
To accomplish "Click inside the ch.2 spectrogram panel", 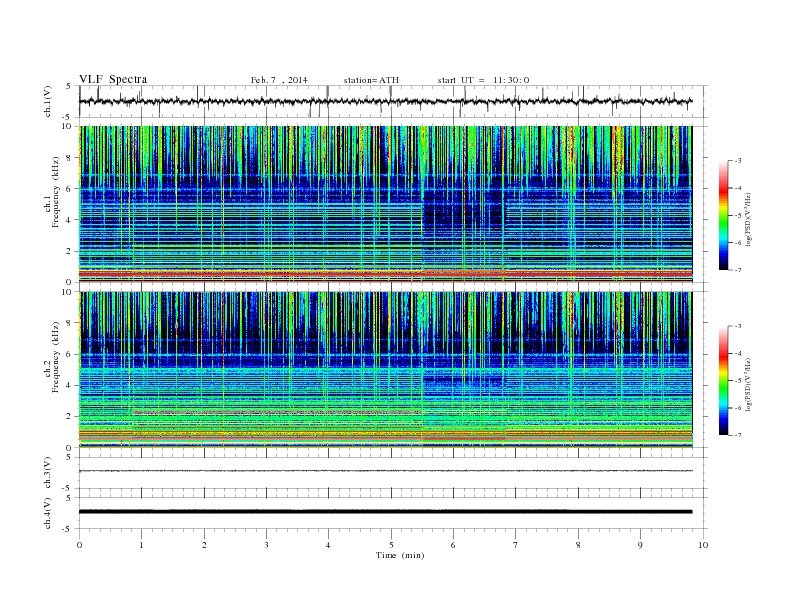I will [385, 370].
